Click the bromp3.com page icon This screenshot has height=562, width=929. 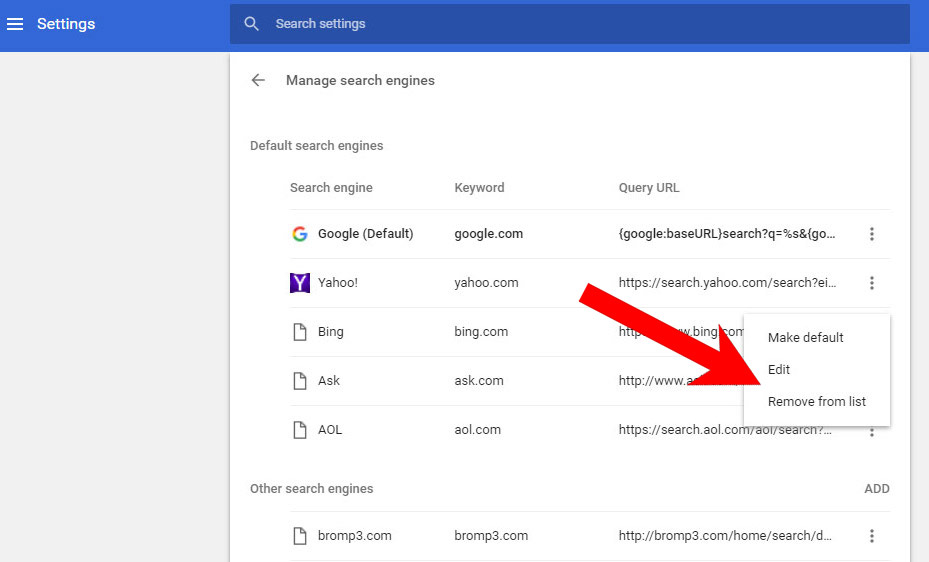point(300,536)
